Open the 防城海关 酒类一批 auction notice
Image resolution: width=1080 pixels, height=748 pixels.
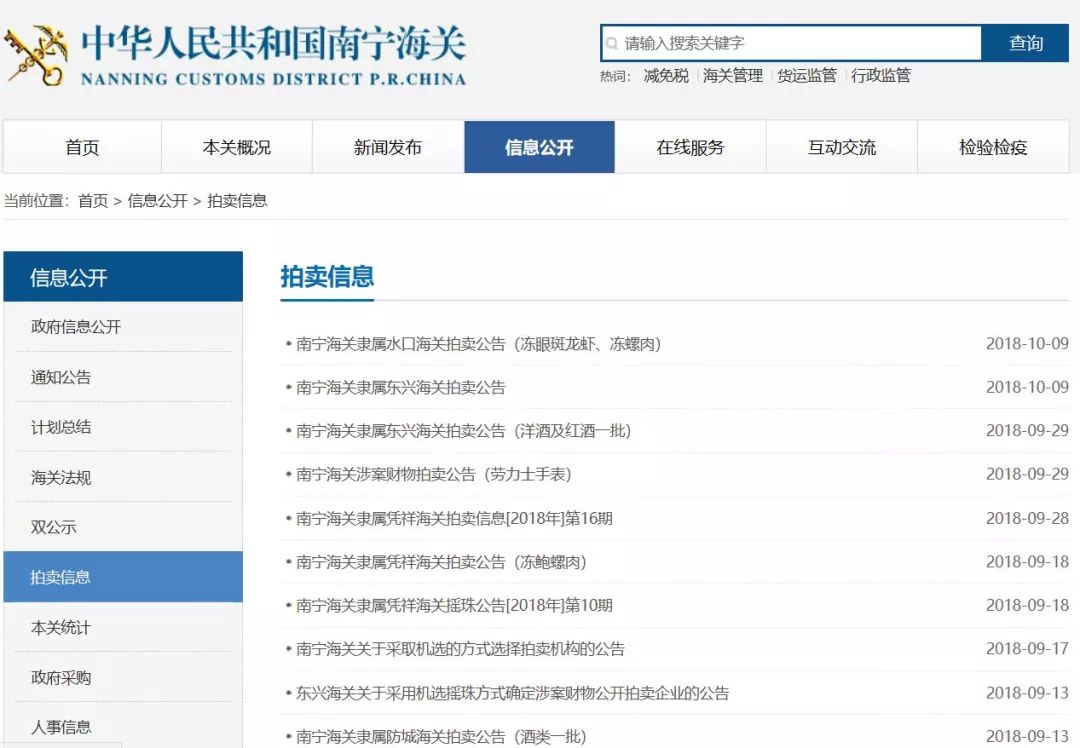pyautogui.click(x=442, y=736)
